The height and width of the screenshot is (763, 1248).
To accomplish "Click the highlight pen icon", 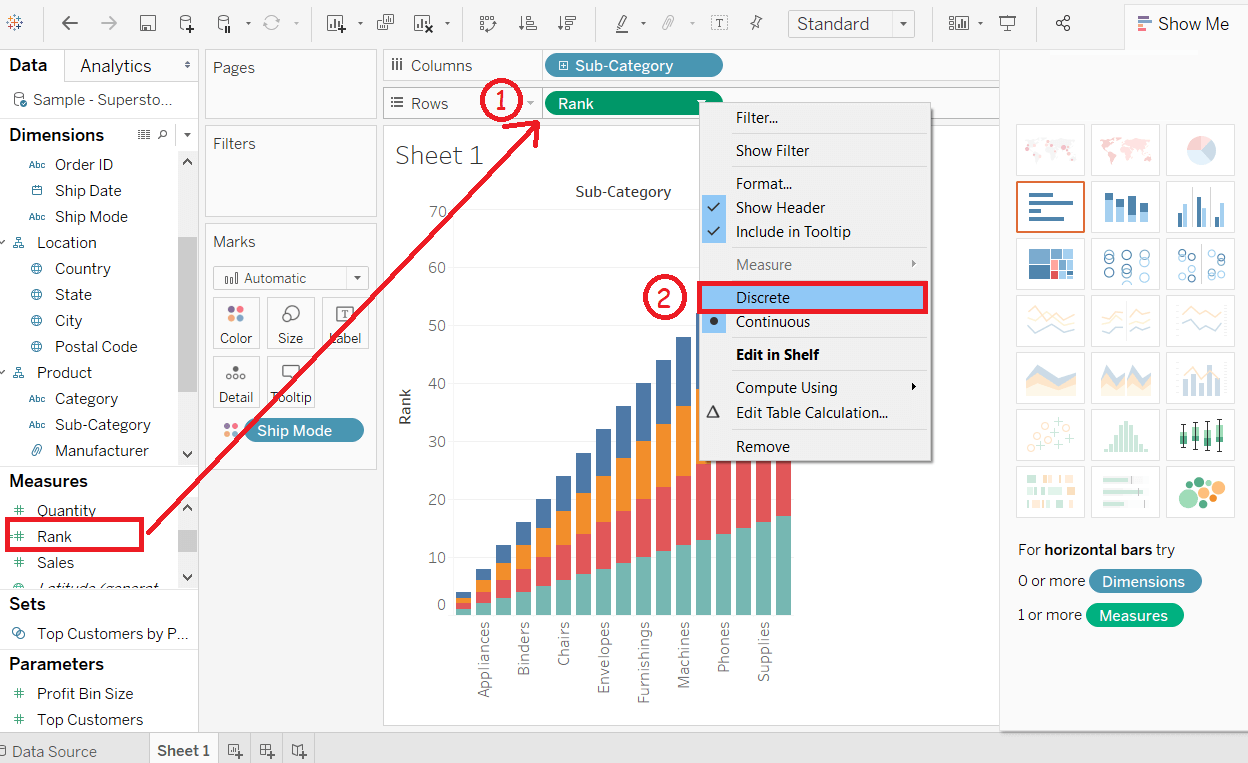I will coord(622,23).
